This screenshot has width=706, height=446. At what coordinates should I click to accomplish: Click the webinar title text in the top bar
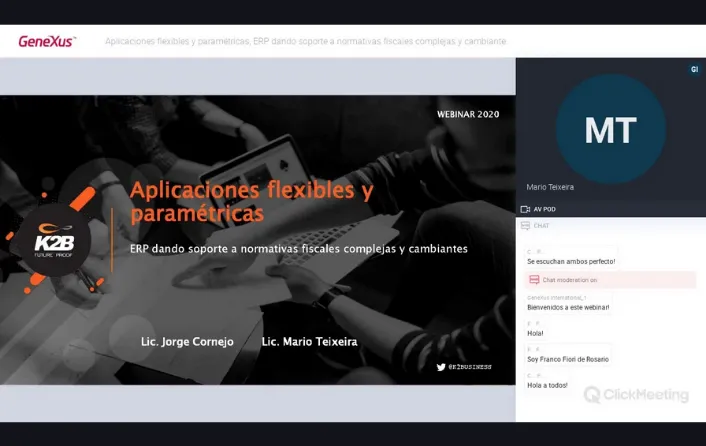[305, 41]
